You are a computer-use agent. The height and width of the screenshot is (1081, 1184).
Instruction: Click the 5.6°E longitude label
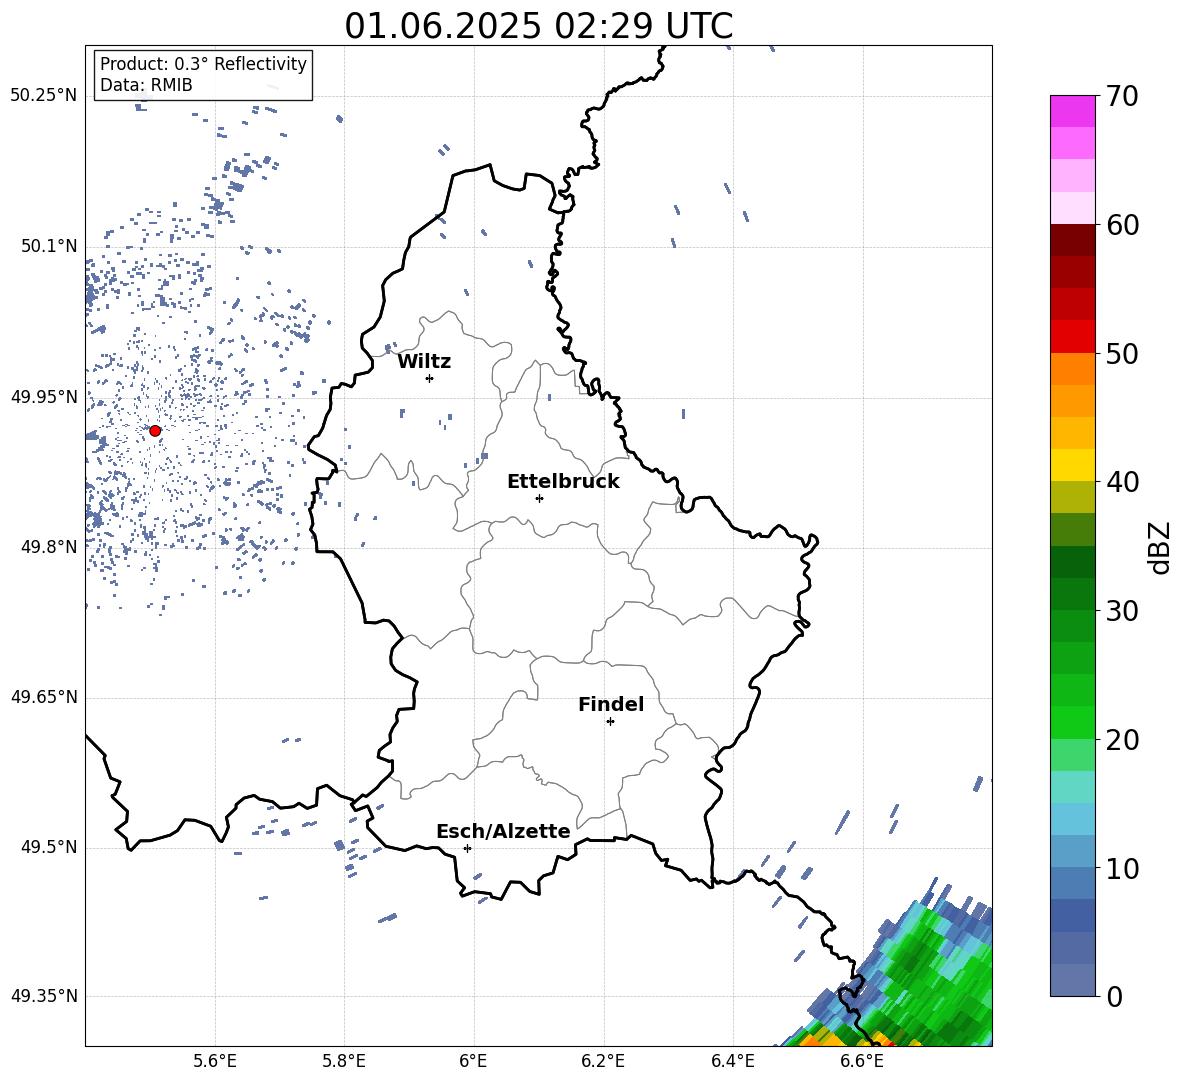pos(215,1061)
